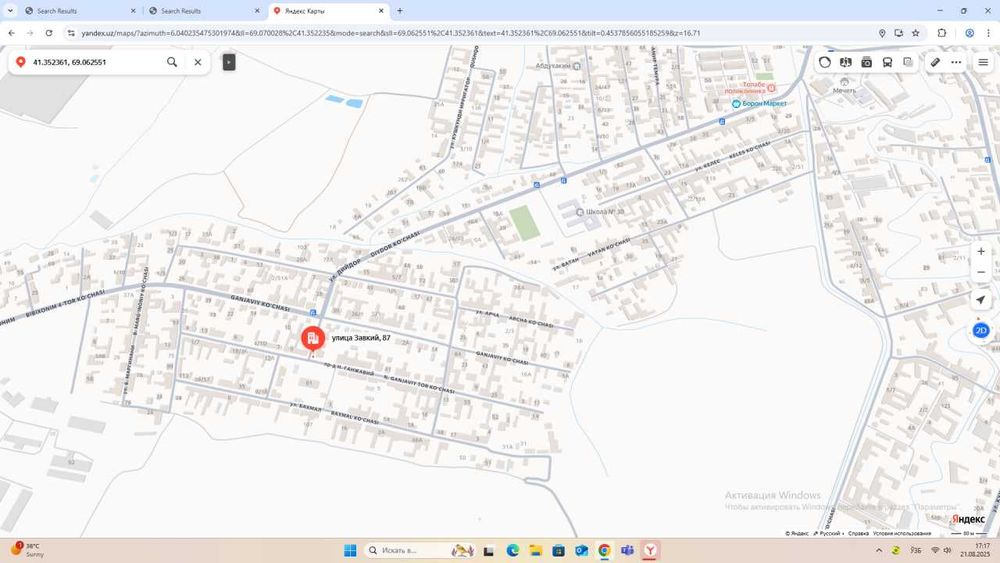Open the Справка help link

tap(858, 533)
